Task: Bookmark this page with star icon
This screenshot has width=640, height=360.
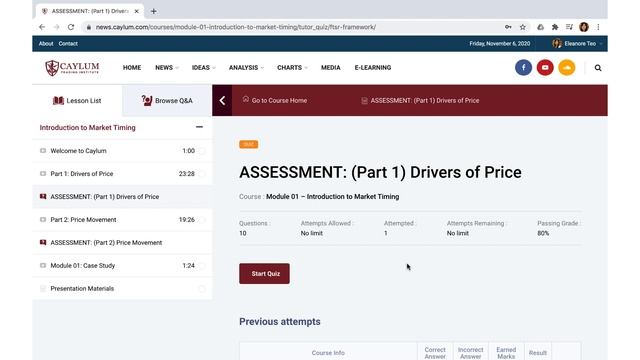Action: click(x=522, y=27)
